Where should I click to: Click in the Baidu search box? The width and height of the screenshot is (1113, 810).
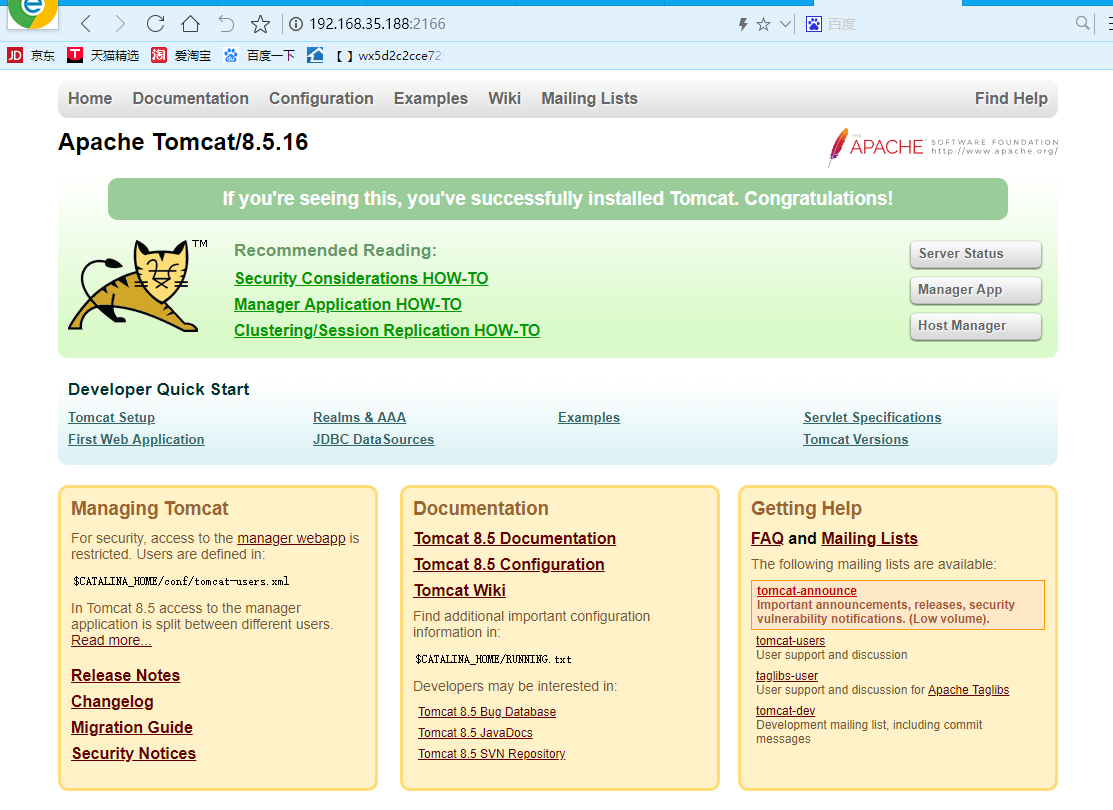tap(948, 24)
